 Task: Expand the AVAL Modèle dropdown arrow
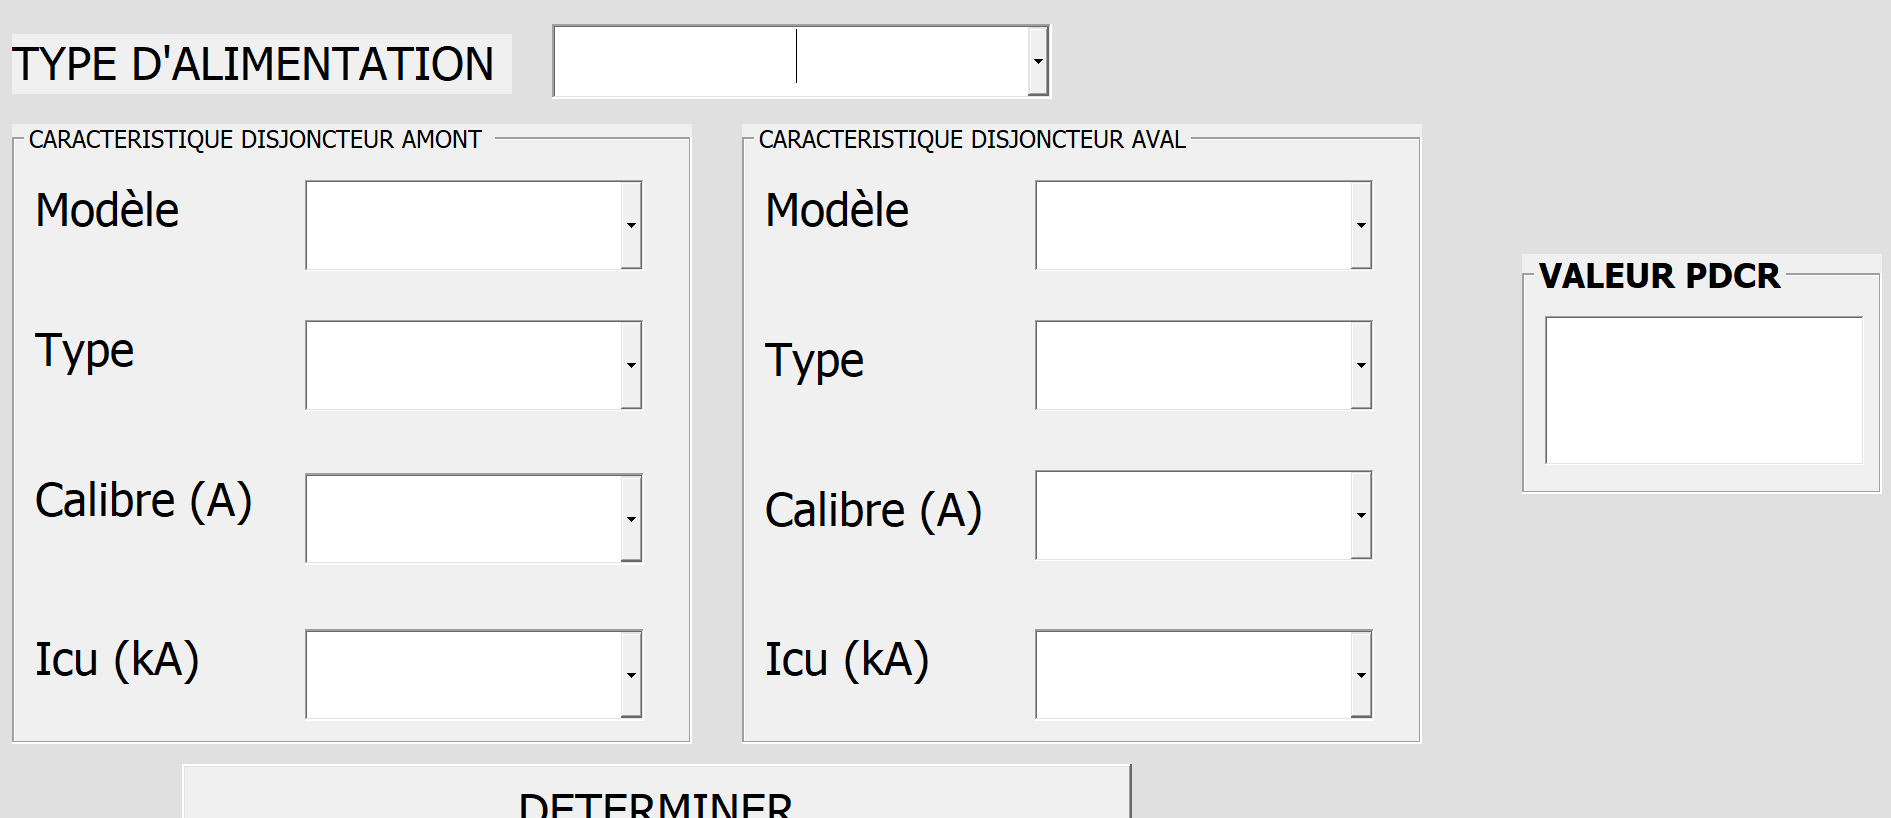pos(1361,225)
